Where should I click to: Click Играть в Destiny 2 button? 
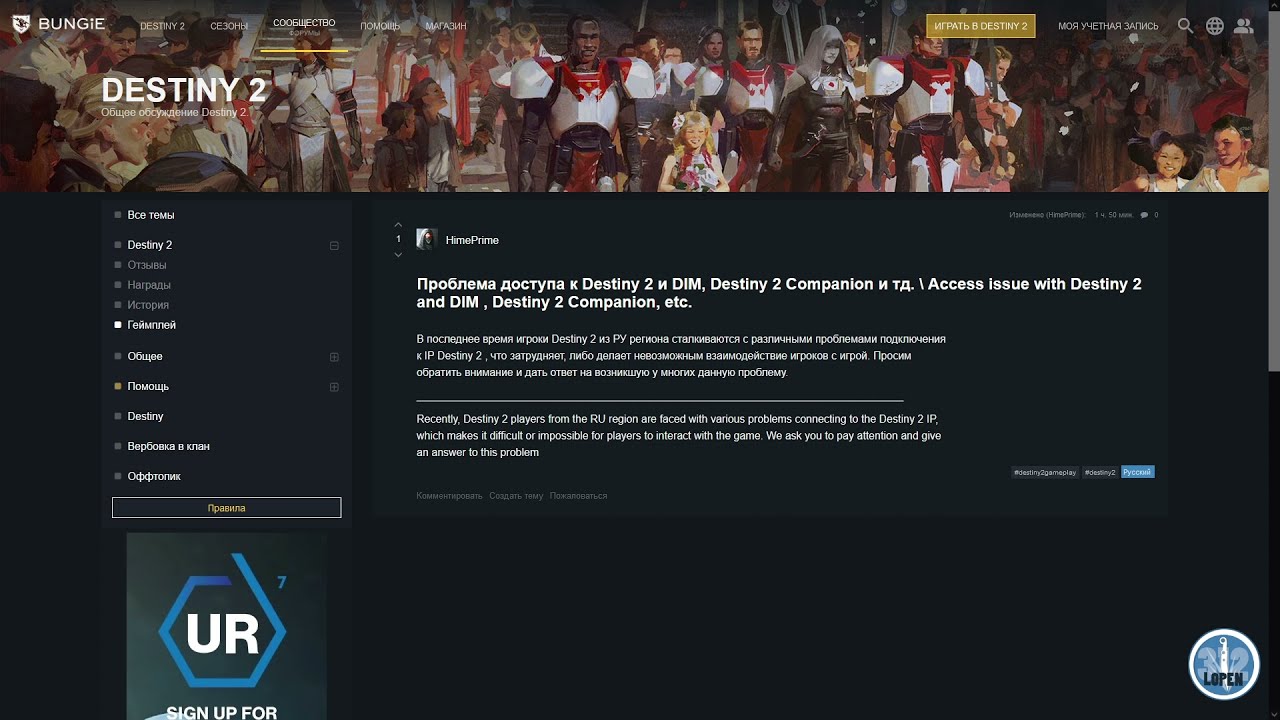(x=980, y=26)
